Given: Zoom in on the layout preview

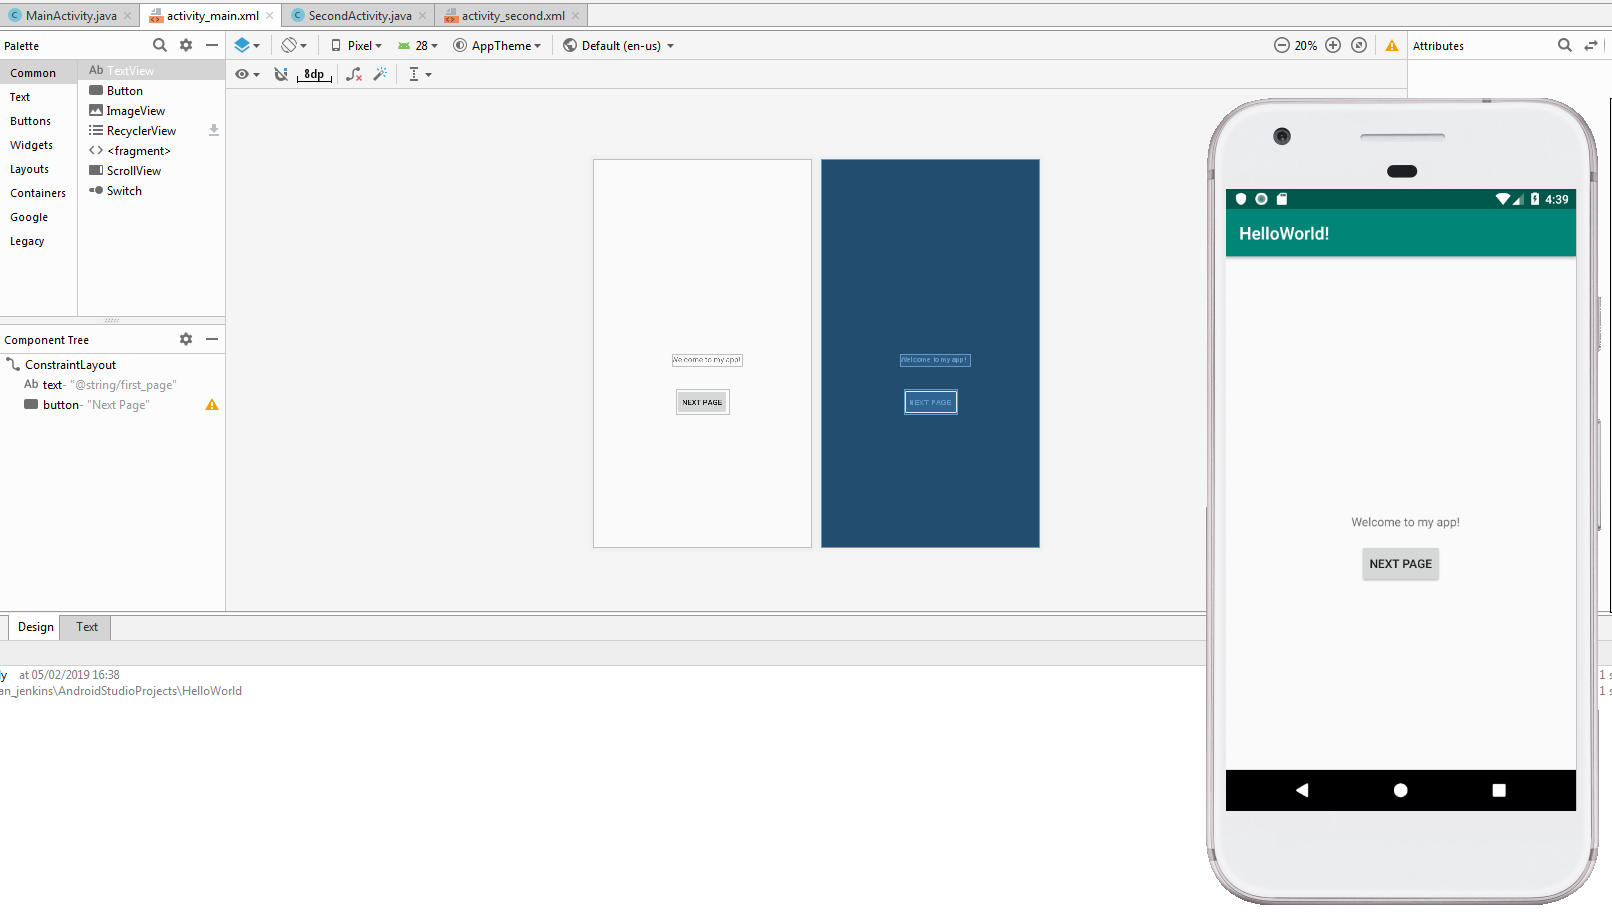Looking at the screenshot, I should click(x=1333, y=45).
